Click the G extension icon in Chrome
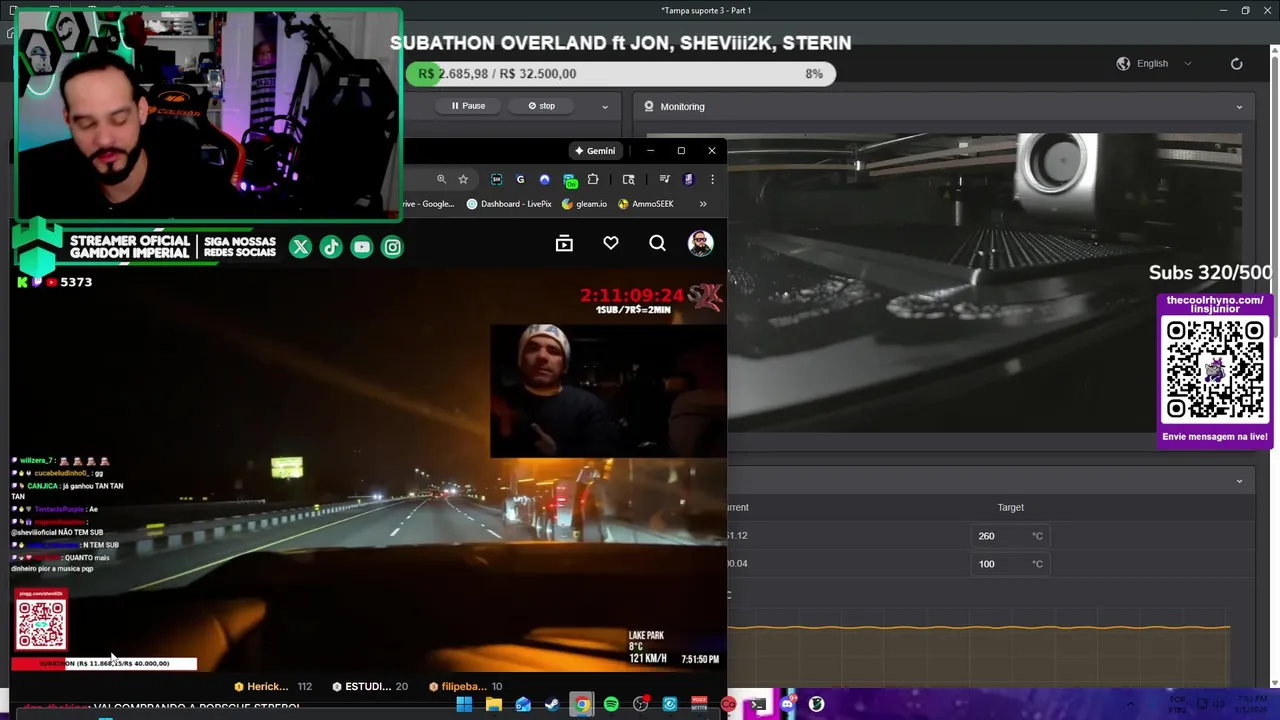1280x720 pixels. tap(520, 179)
